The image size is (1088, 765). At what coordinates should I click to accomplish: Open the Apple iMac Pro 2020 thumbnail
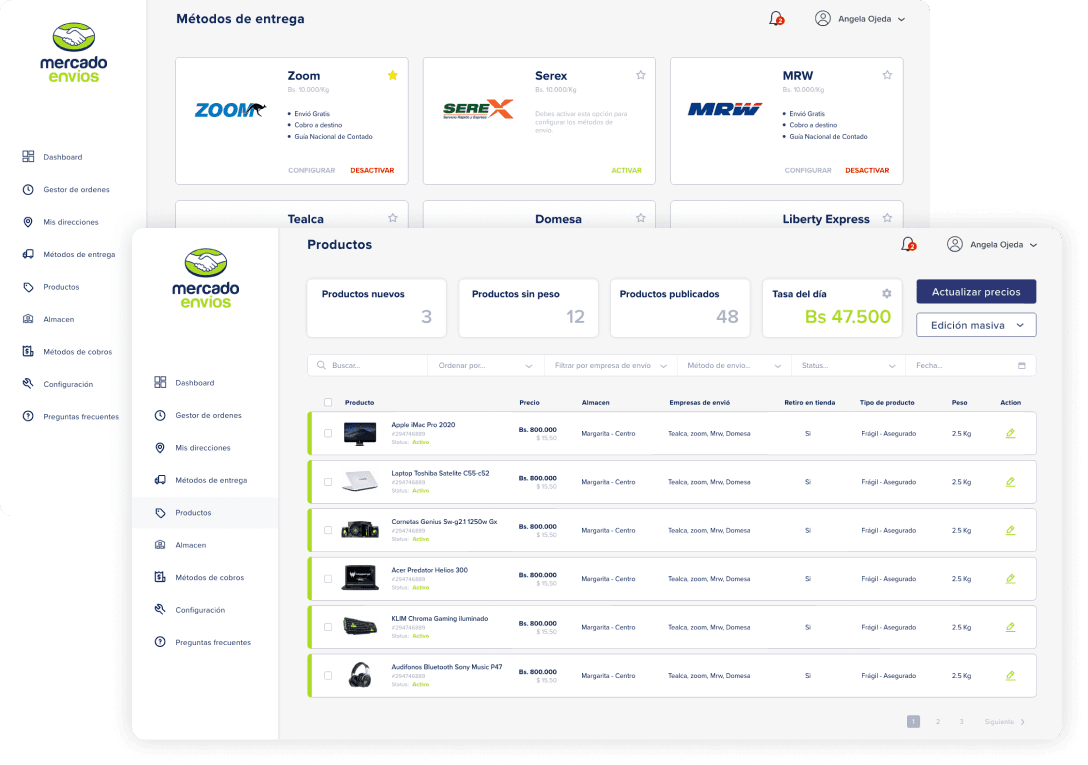359,433
